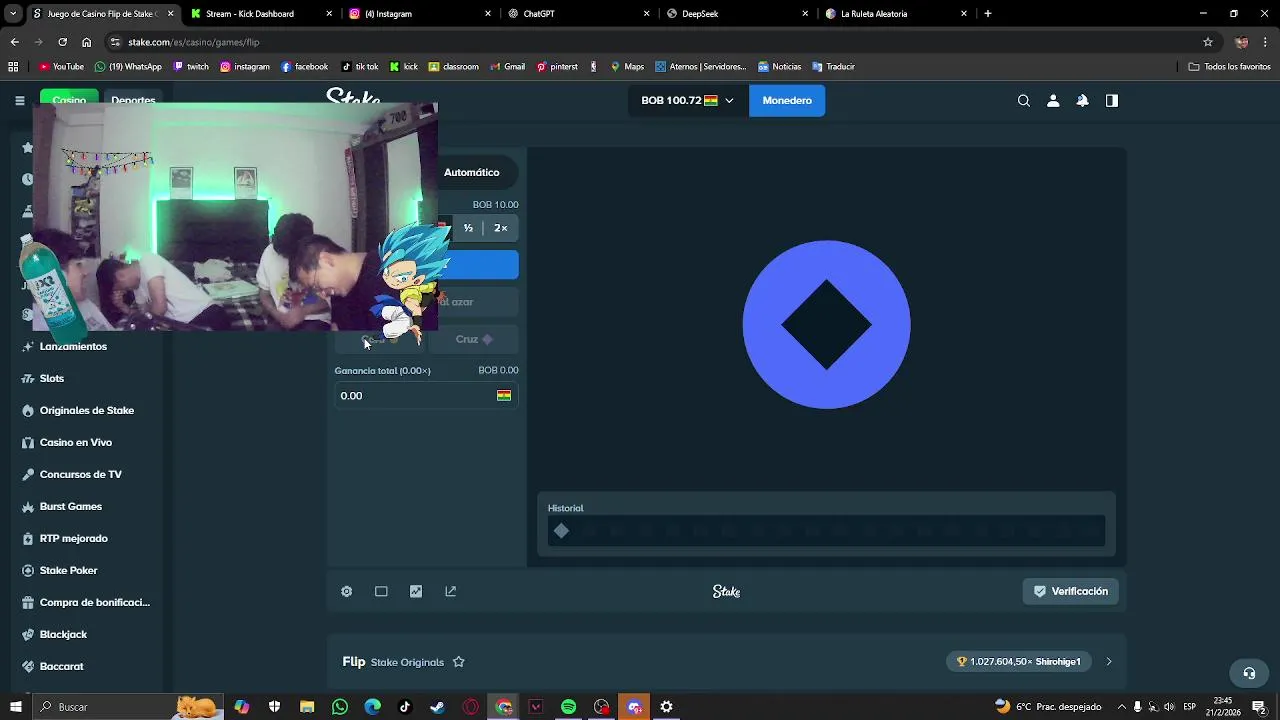The image size is (1280, 720).
Task: Open Steam from the taskbar
Action: point(437,707)
